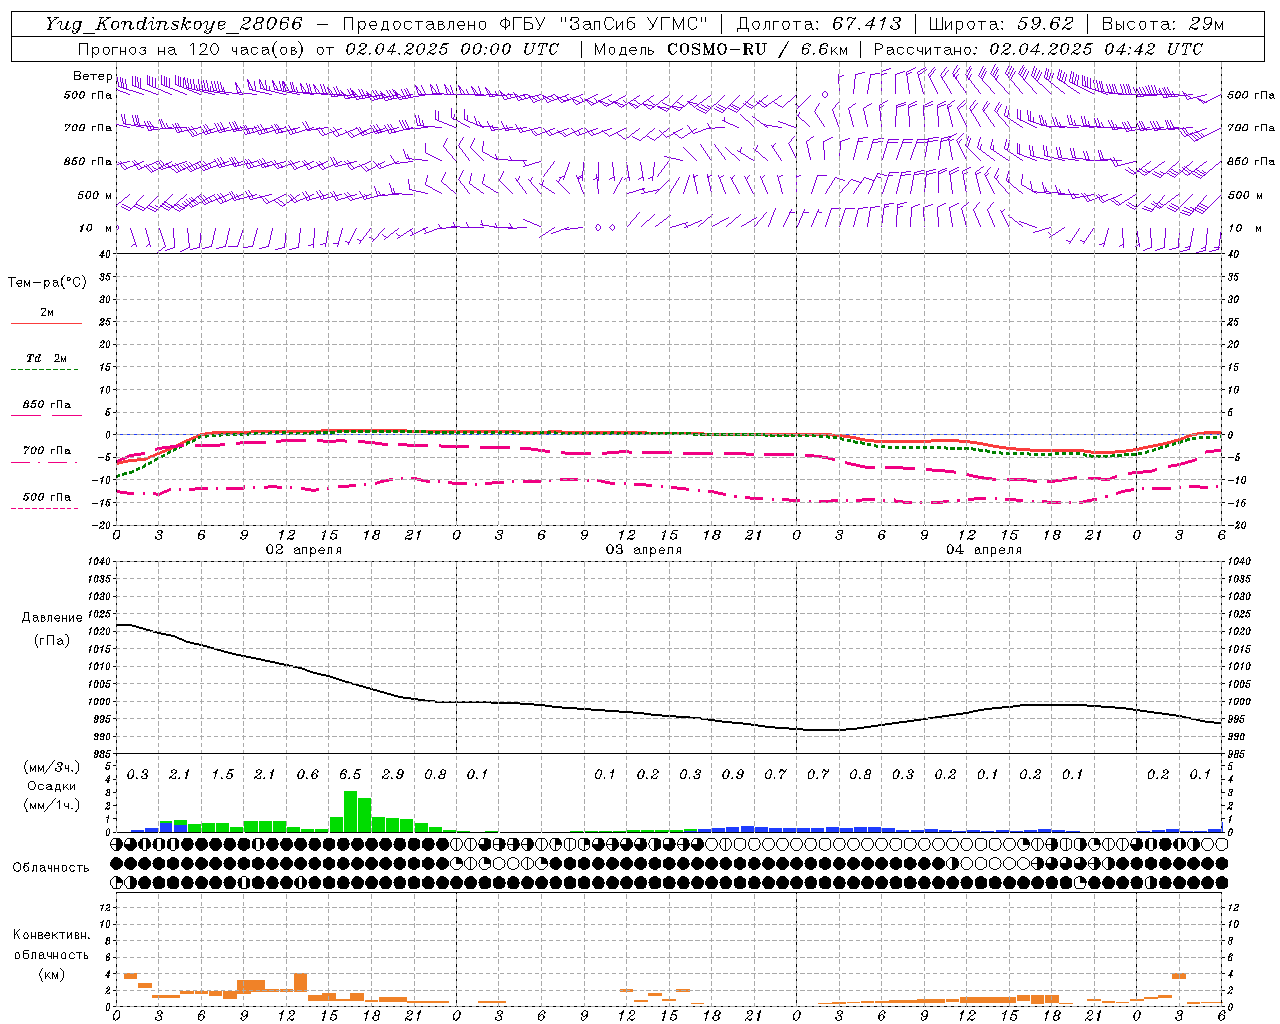
Task: Click the '04 апреля' date label
Action: click(983, 550)
